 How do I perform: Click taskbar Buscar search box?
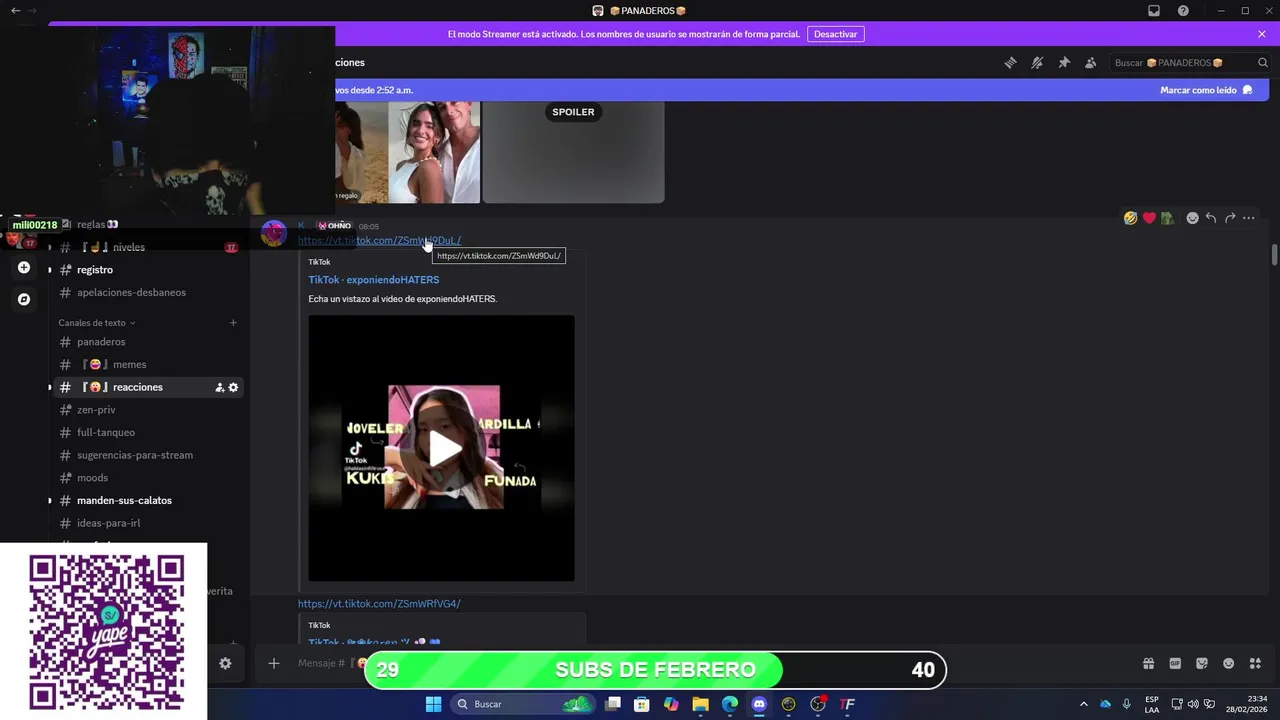tap(522, 704)
